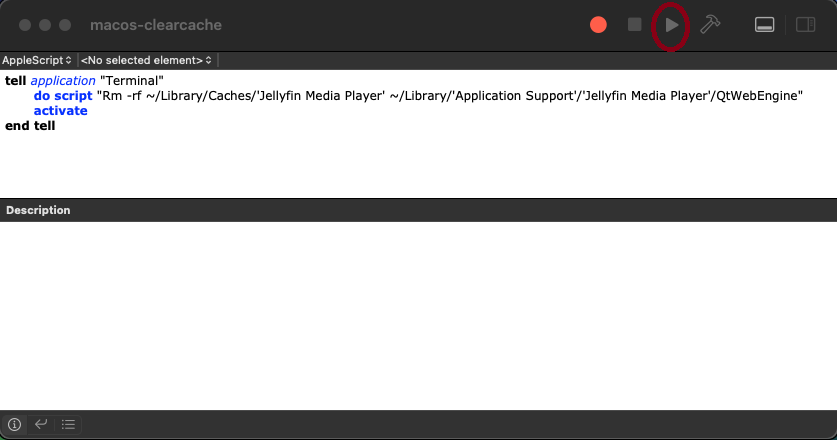837x440 pixels.
Task: Compile the script using the hammer icon
Action: click(x=710, y=25)
